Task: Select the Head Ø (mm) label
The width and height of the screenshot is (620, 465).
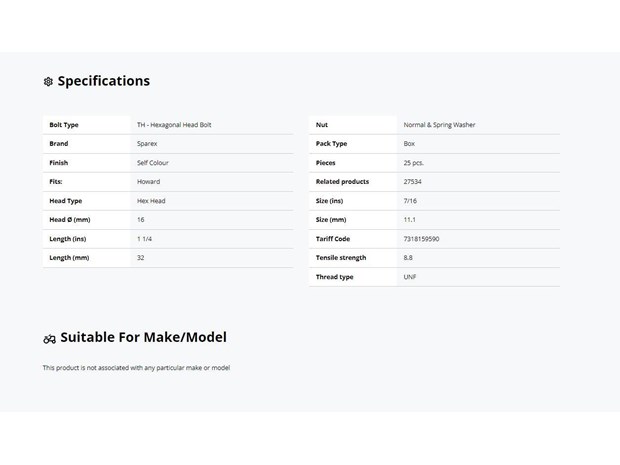Action: (70, 220)
